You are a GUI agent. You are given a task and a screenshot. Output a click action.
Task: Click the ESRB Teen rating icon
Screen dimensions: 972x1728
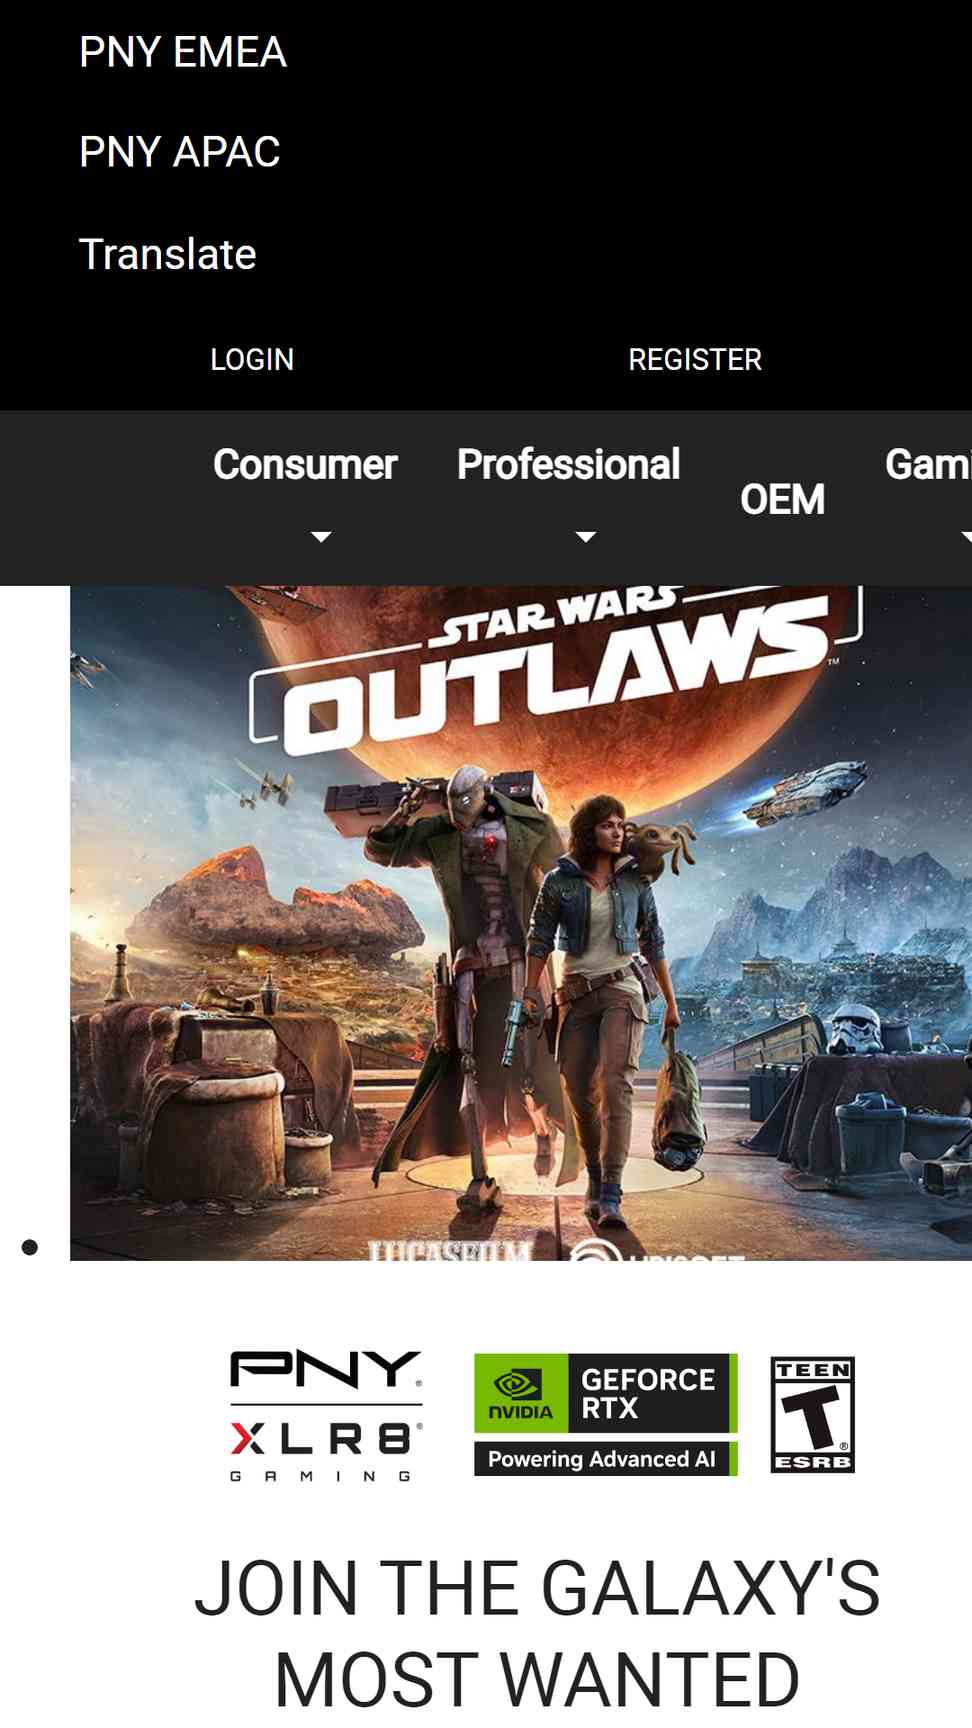pyautogui.click(x=813, y=1415)
